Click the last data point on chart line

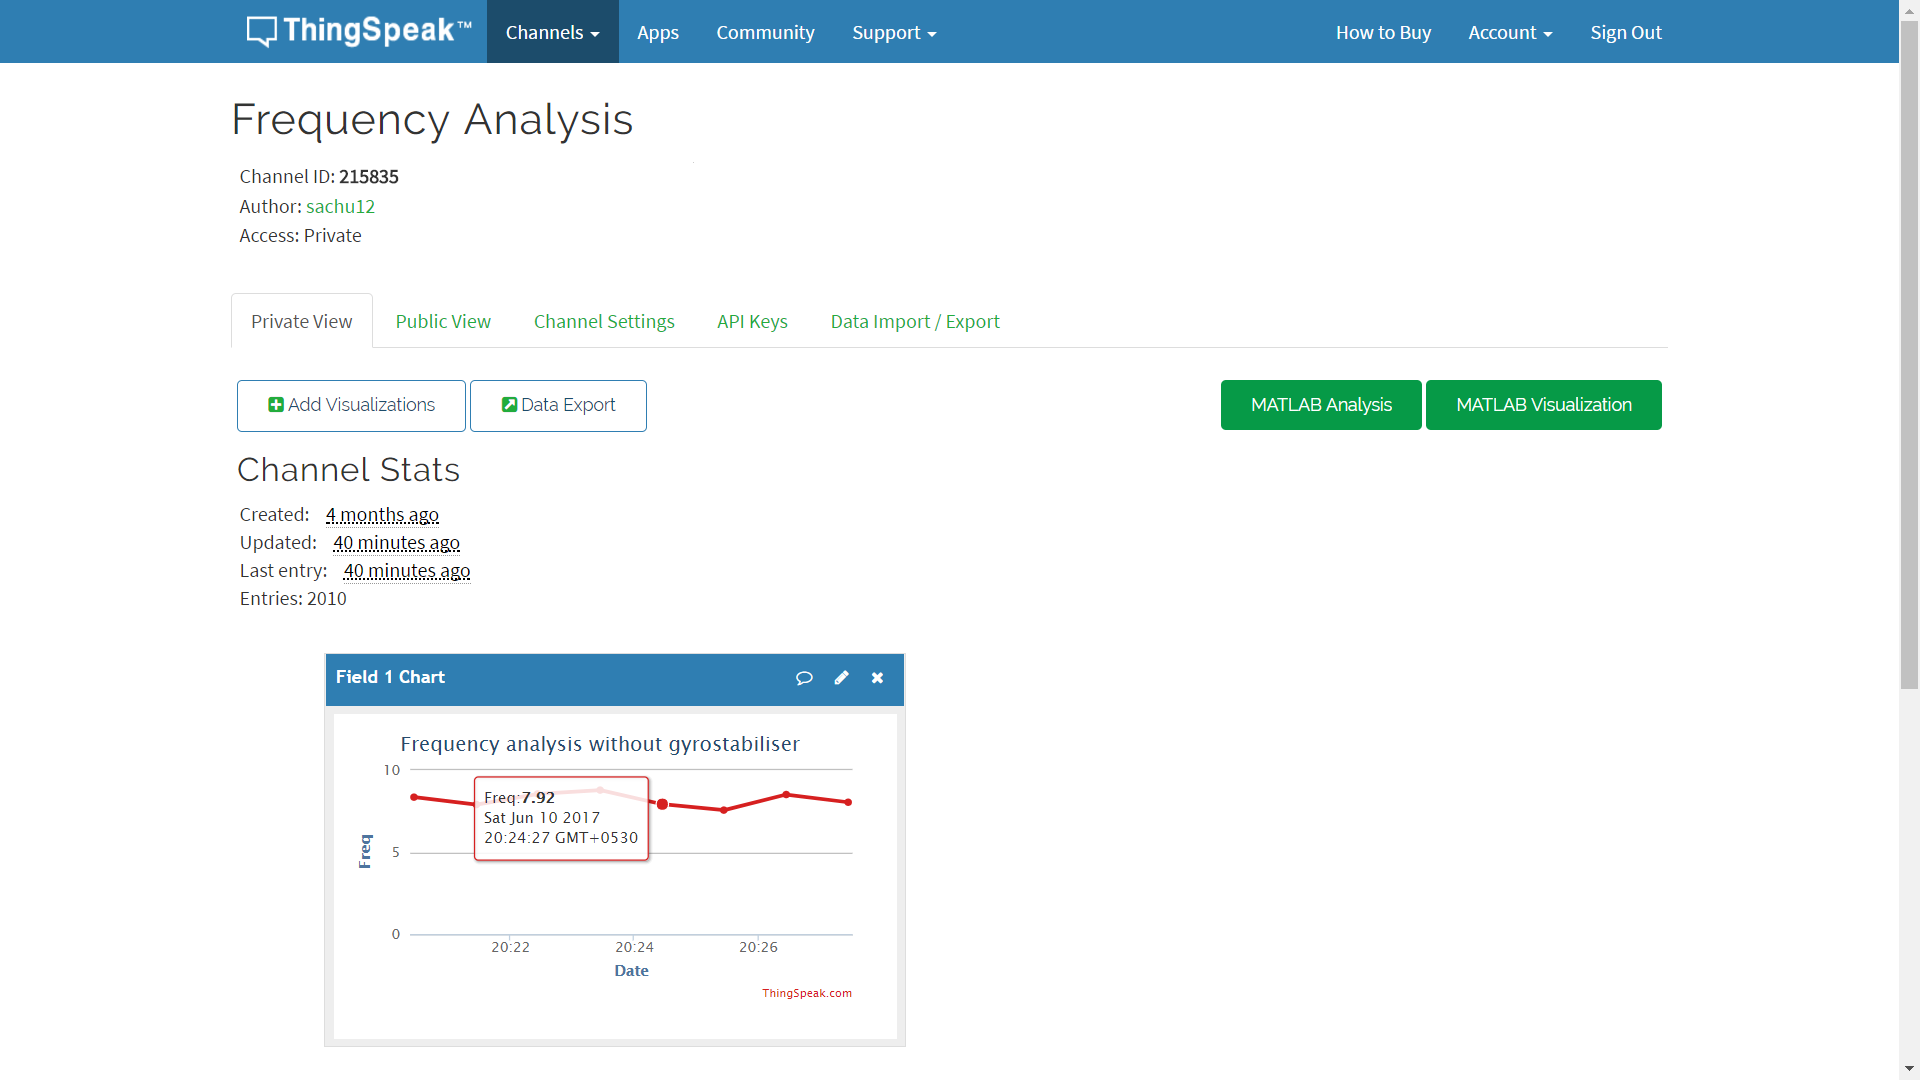pyautogui.click(x=848, y=802)
